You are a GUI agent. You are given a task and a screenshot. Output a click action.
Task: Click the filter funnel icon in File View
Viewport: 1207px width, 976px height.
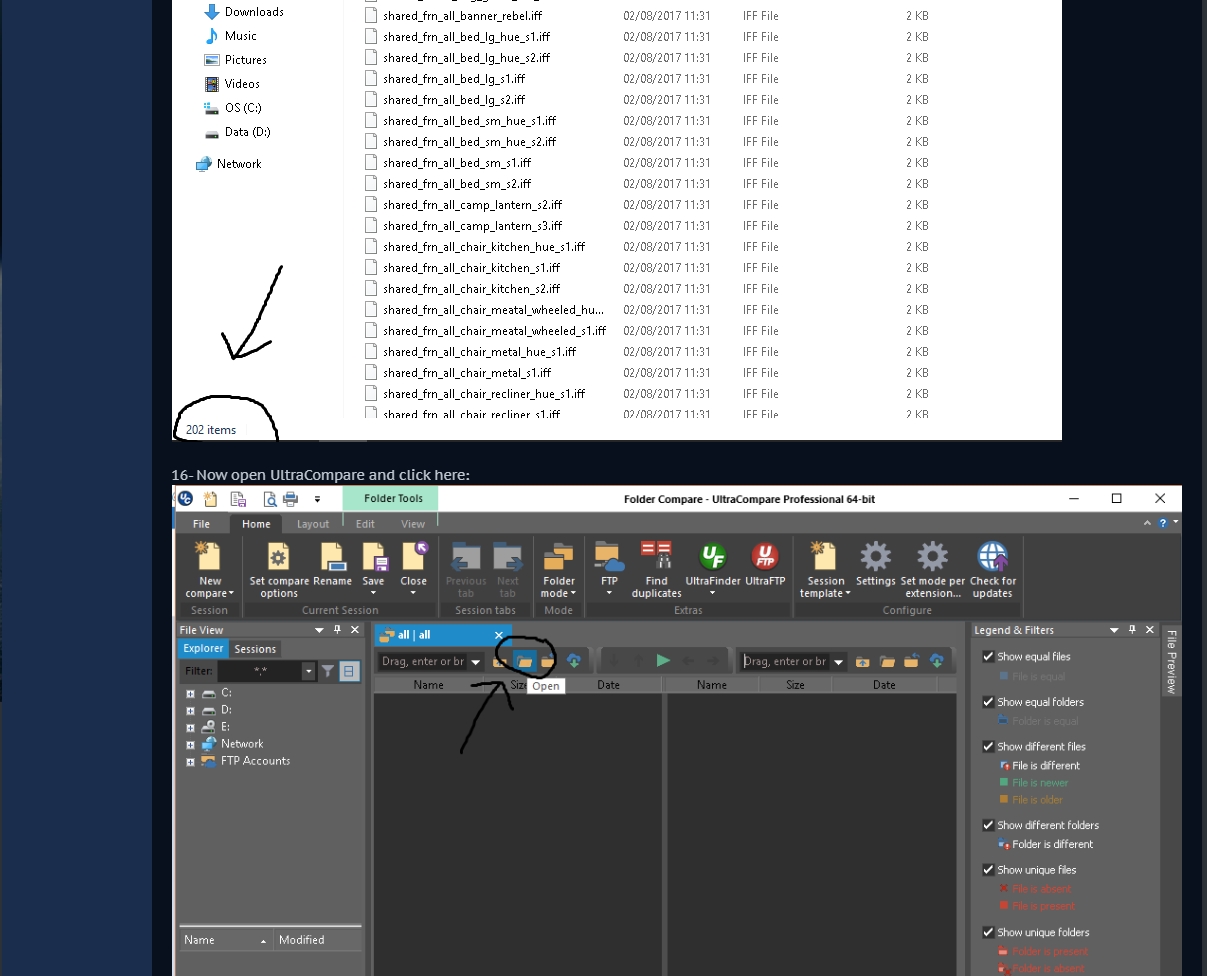click(x=327, y=672)
